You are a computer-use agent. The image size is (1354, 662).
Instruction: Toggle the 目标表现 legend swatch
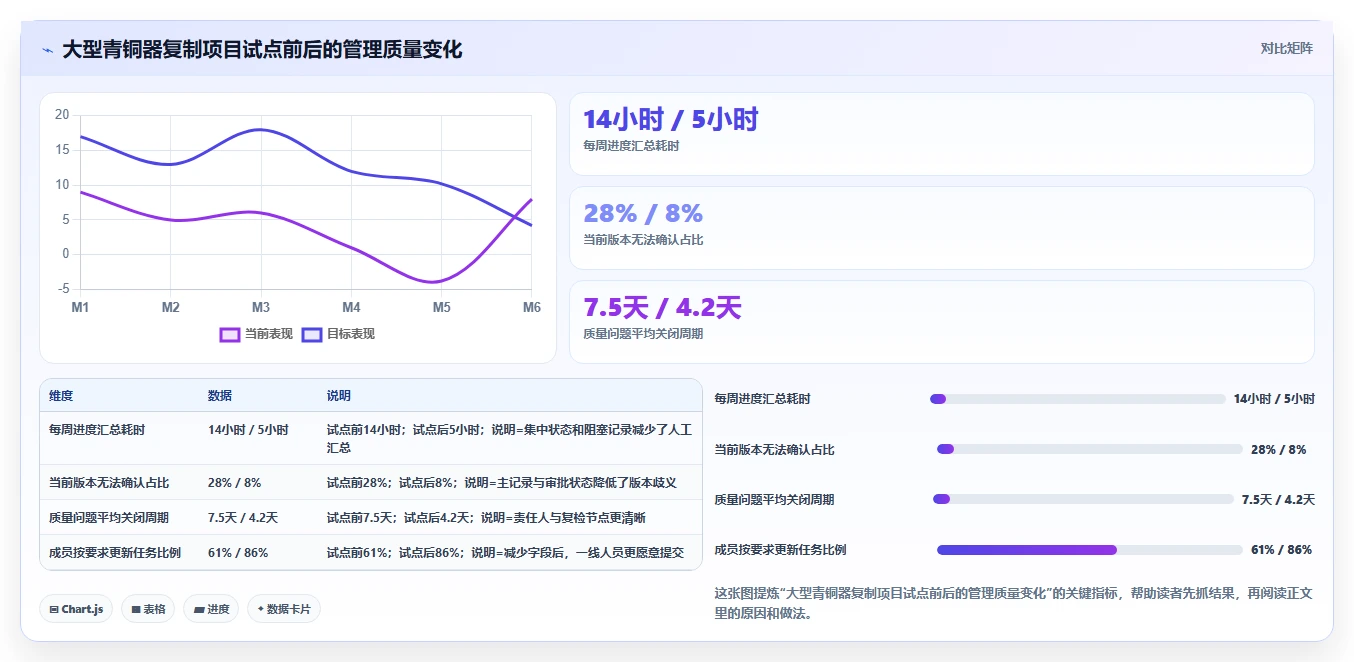(312, 334)
